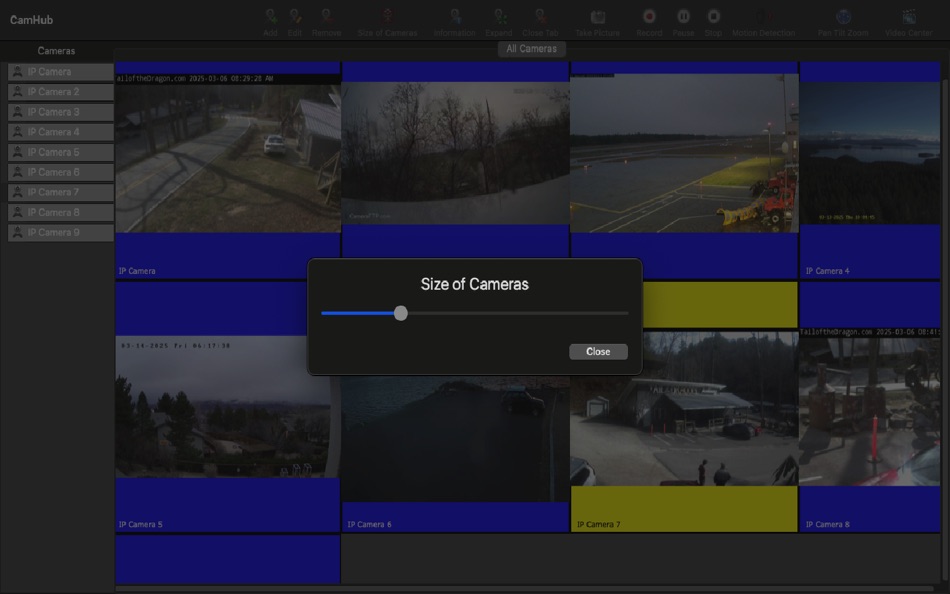Viewport: 950px width, 594px height.
Task: Close the Size of Cameras dialog
Action: 598,352
